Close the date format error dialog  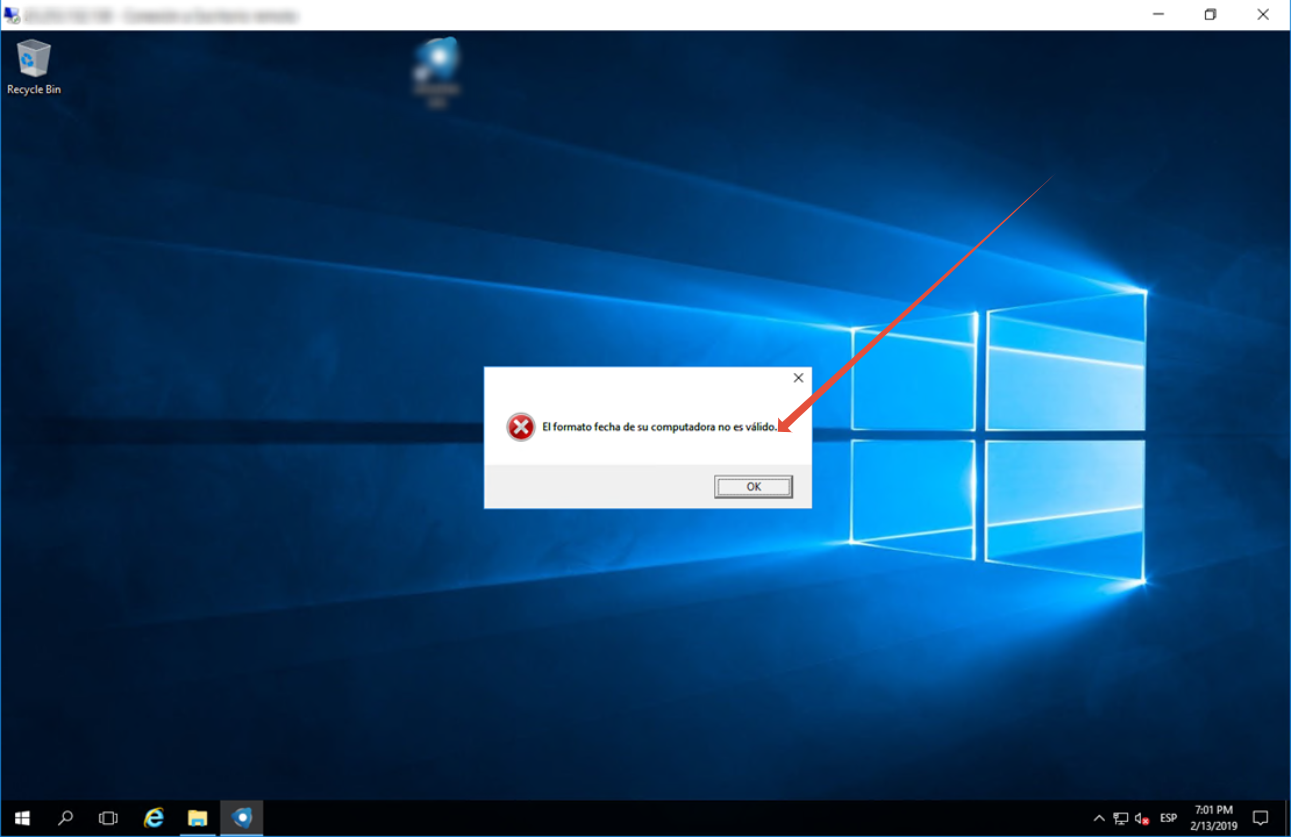[x=798, y=378]
